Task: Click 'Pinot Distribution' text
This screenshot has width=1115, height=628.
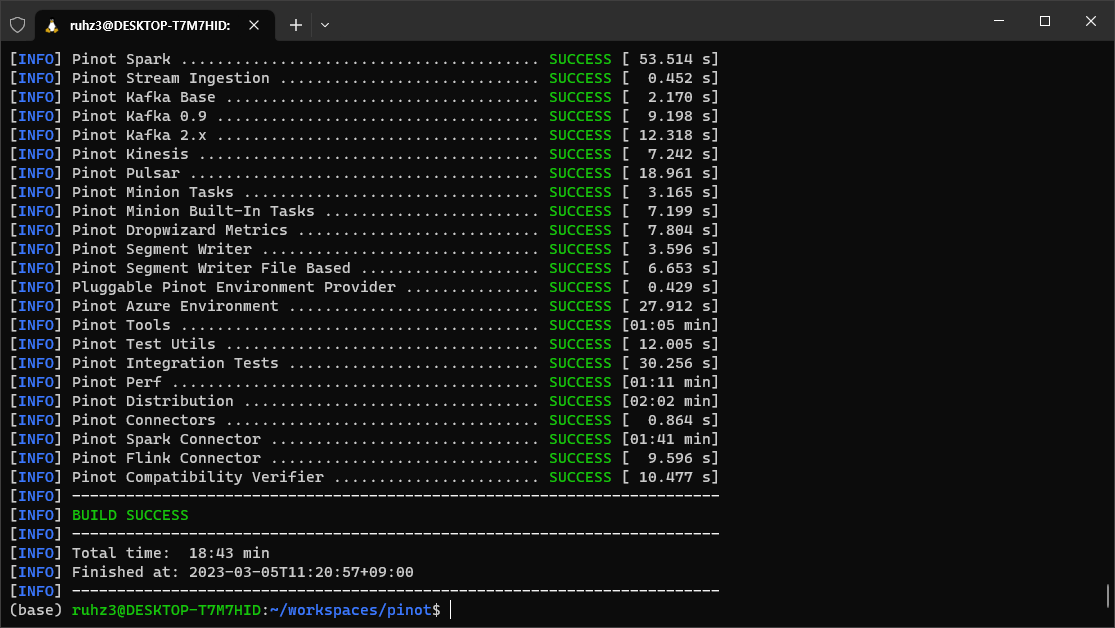Action: [x=153, y=401]
